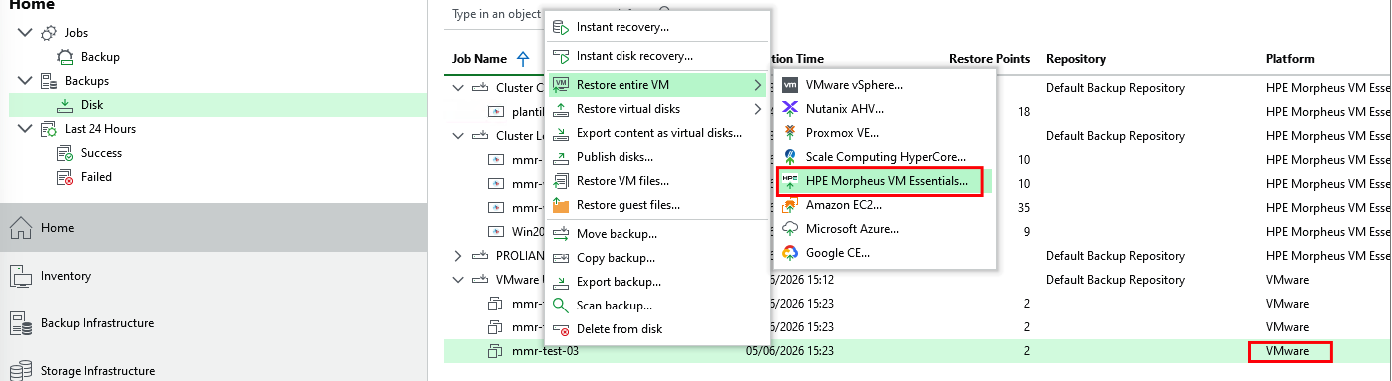The image size is (1392, 381).
Task: Select the plantil VM row
Action: [917, 112]
